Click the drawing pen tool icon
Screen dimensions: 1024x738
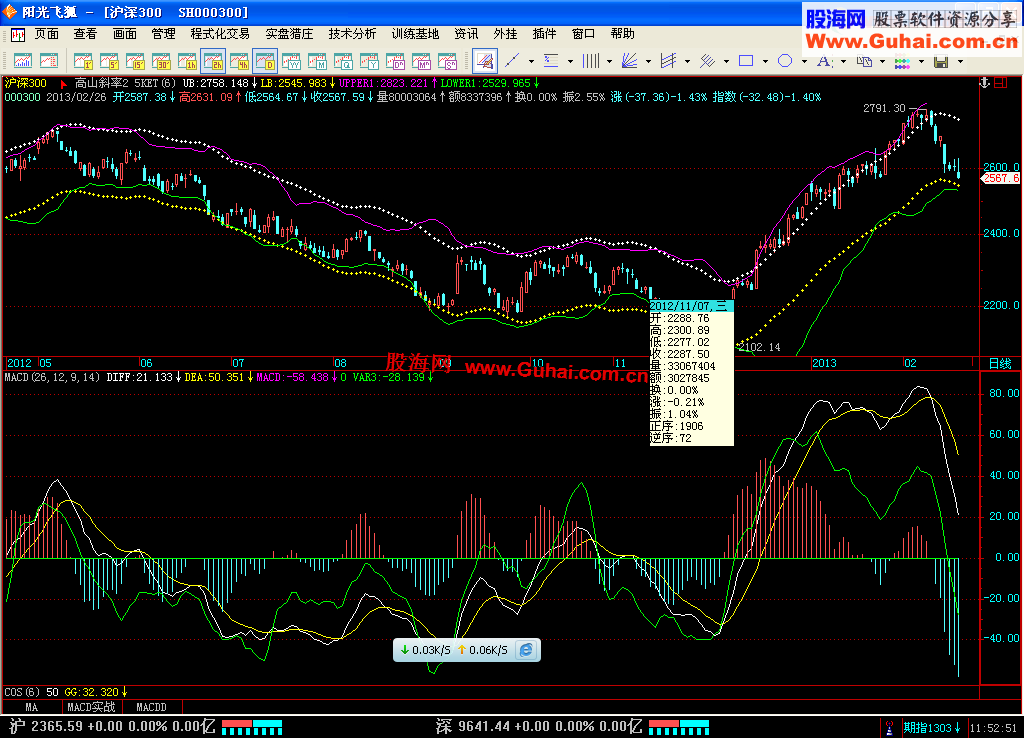[x=484, y=61]
